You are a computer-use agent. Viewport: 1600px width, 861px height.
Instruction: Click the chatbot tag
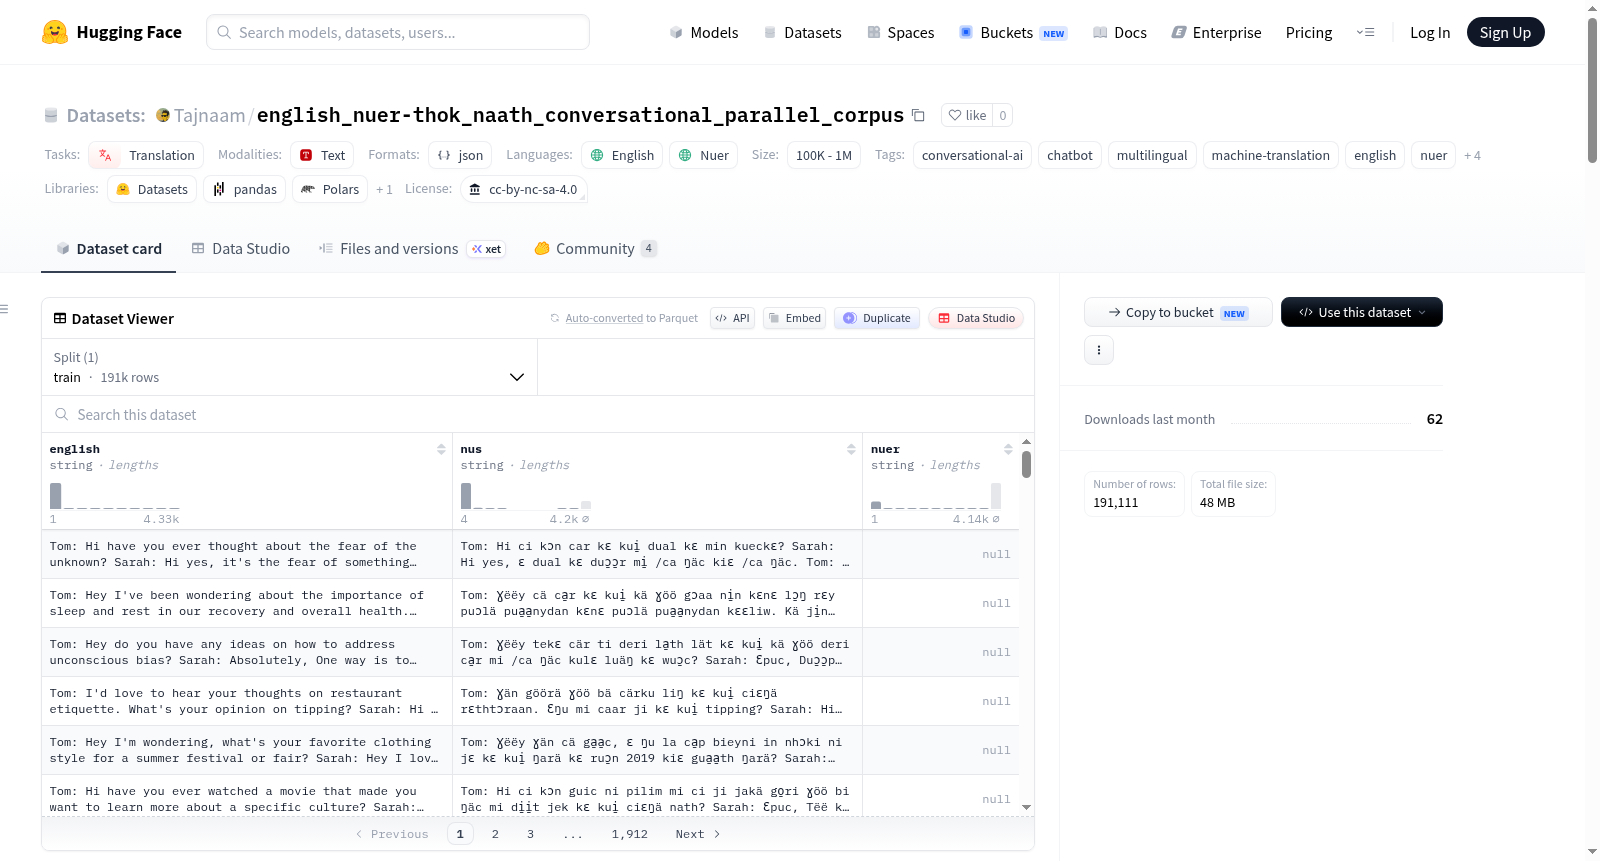pos(1070,155)
